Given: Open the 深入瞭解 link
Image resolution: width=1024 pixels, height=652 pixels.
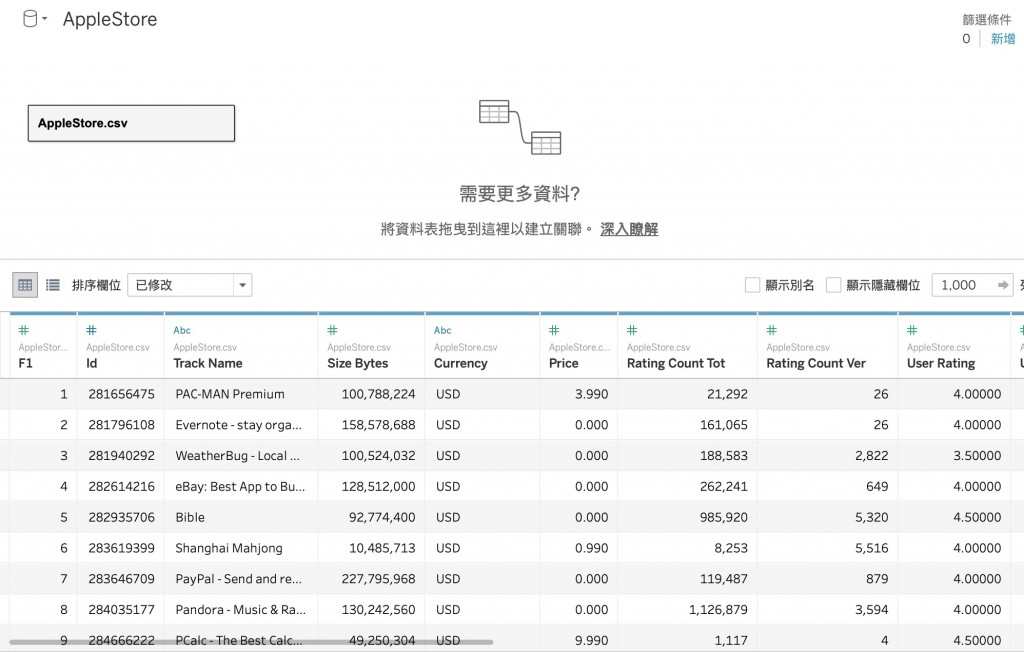Looking at the screenshot, I should pyautogui.click(x=629, y=229).
